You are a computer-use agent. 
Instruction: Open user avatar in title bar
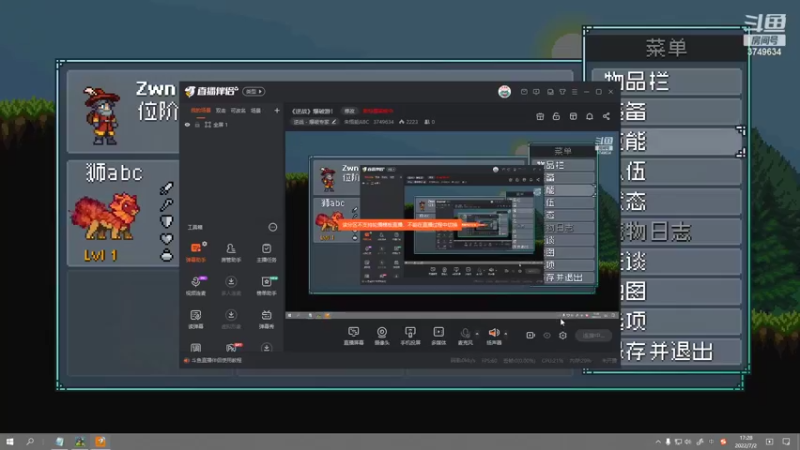504,92
